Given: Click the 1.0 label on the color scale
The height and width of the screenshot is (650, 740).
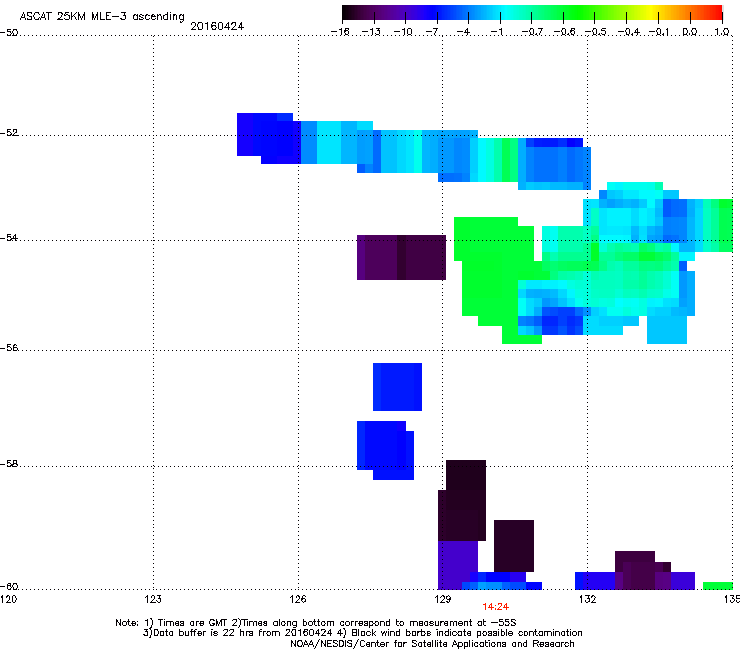Looking at the screenshot, I should 722,32.
